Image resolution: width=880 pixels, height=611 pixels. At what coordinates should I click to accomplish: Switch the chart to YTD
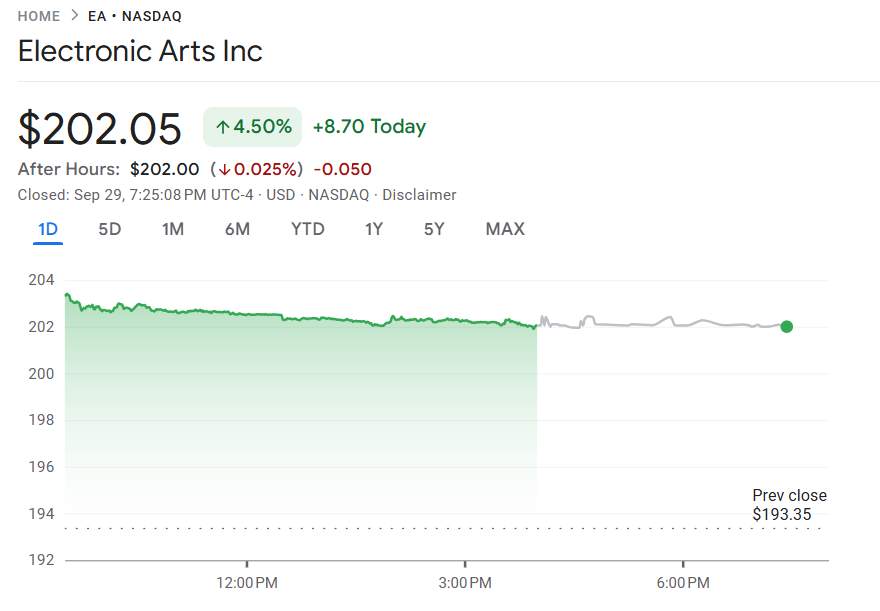pyautogui.click(x=307, y=229)
